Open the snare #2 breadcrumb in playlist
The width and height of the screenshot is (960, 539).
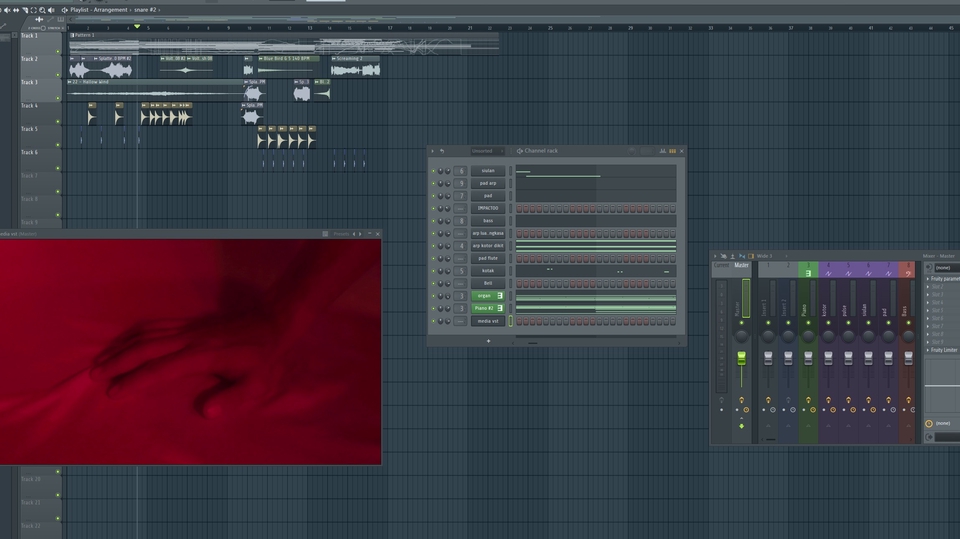(145, 10)
